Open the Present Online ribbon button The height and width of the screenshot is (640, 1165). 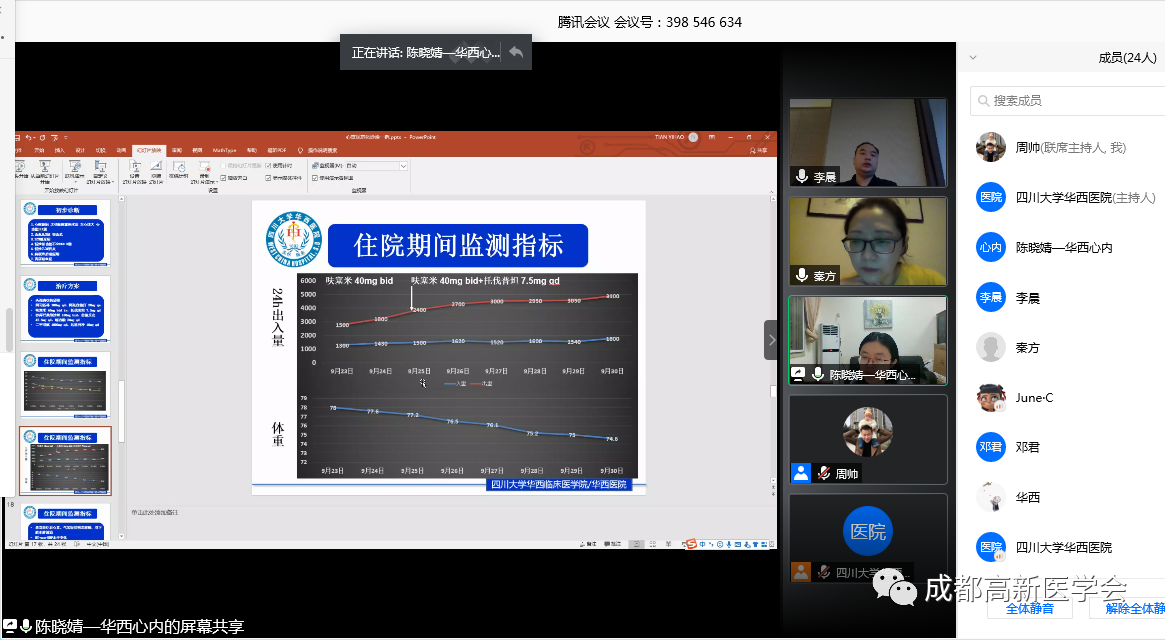pos(75,171)
